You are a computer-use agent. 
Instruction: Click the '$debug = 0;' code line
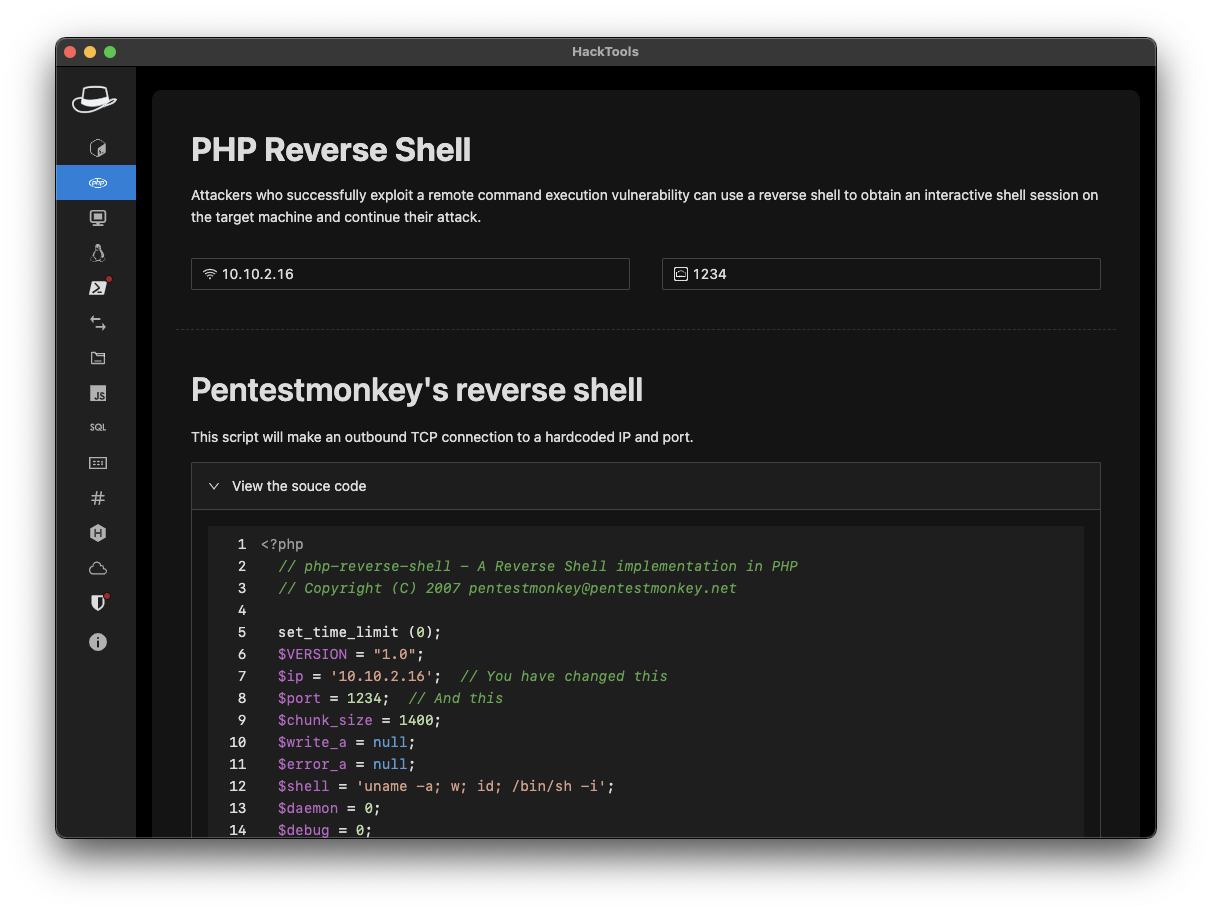coord(325,830)
